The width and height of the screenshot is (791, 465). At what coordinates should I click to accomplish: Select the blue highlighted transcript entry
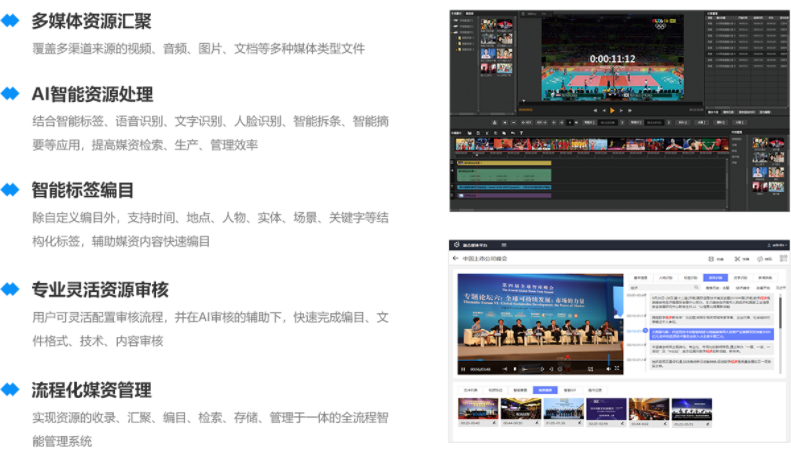710,333
